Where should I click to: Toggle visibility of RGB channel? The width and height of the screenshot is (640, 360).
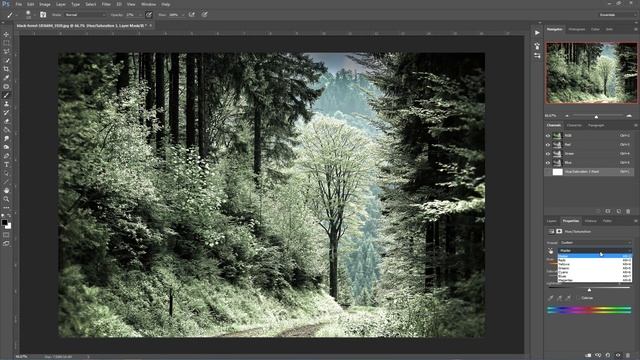tap(548, 136)
